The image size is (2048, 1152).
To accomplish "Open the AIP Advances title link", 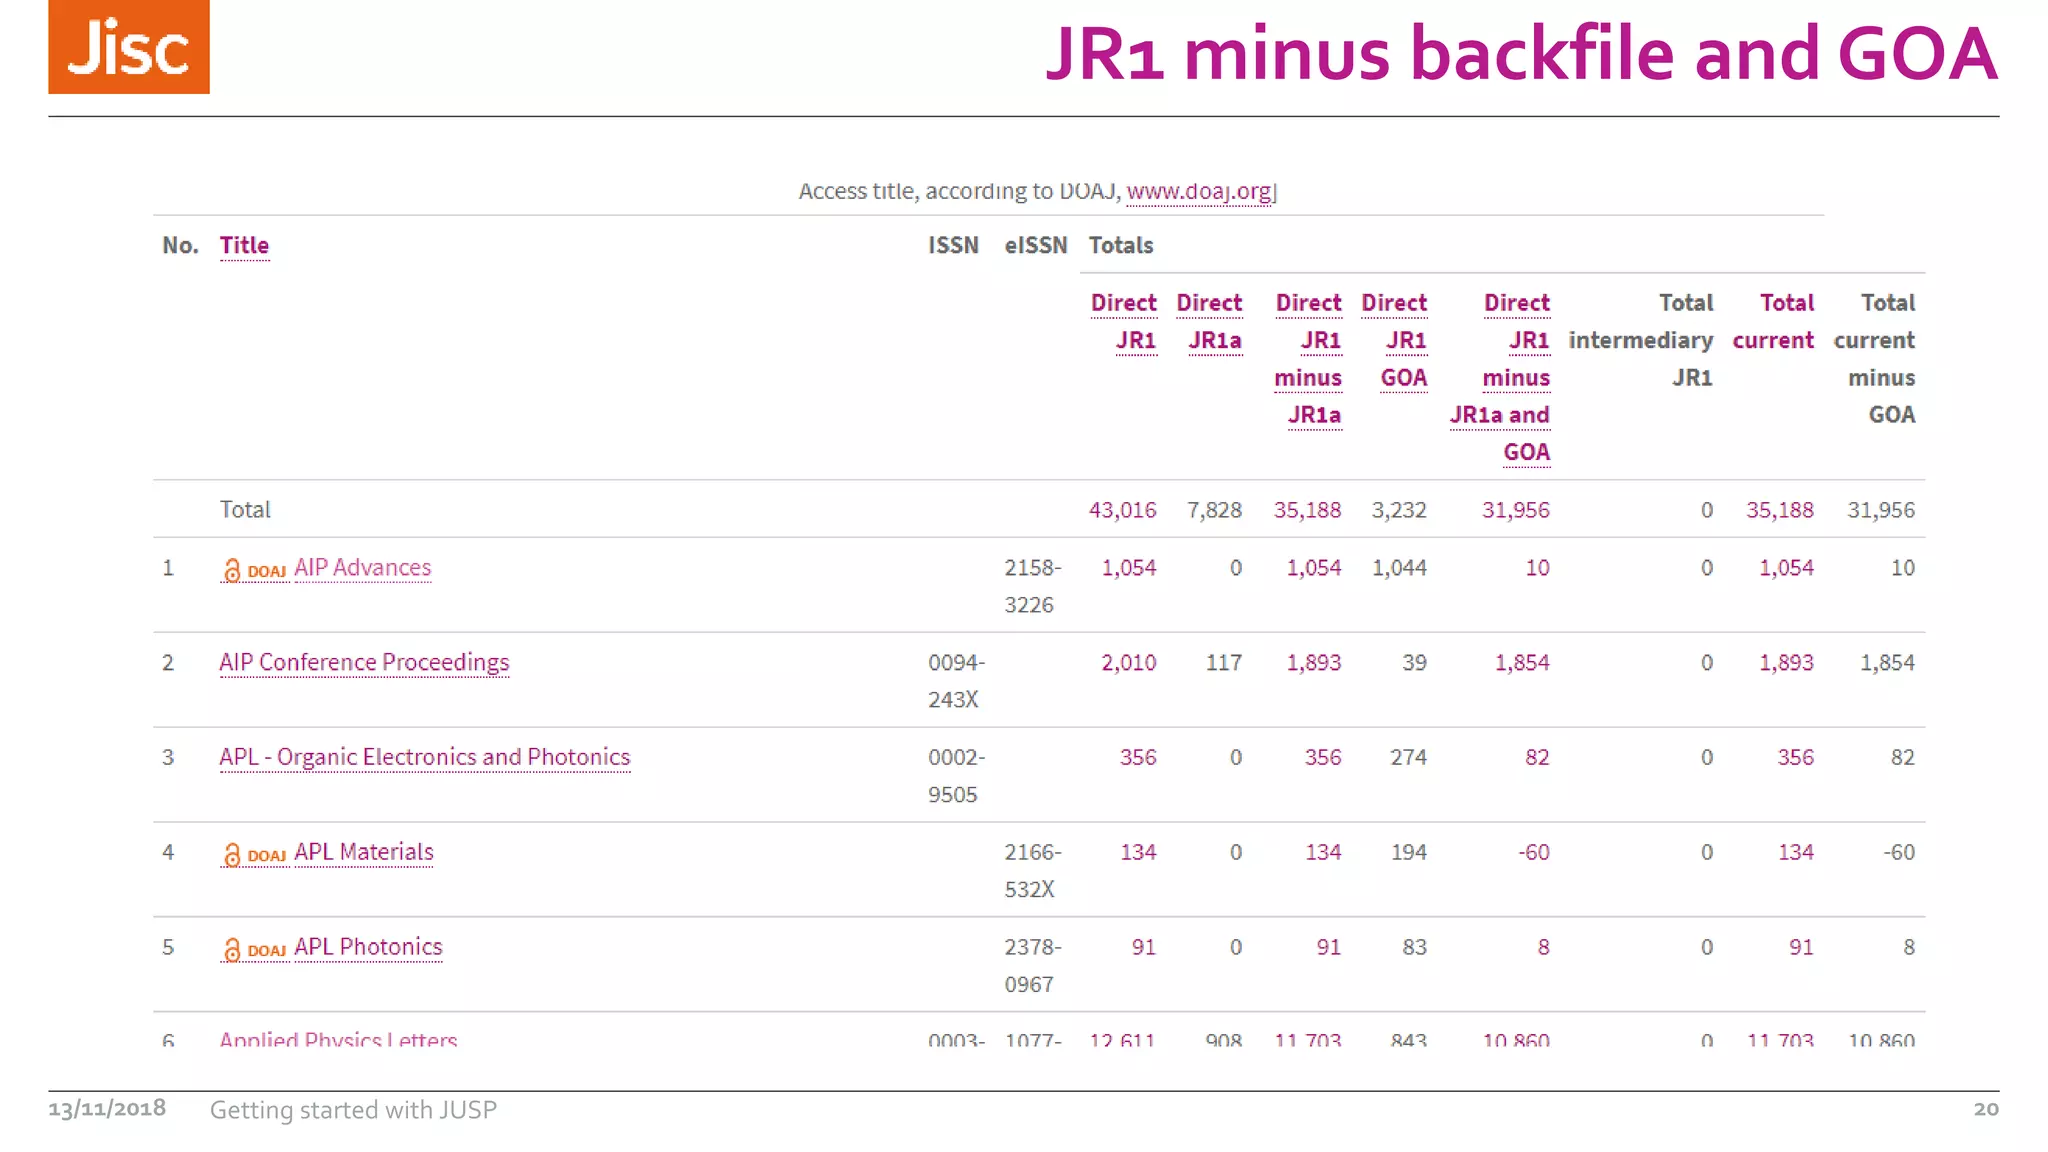I will pos(363,567).
